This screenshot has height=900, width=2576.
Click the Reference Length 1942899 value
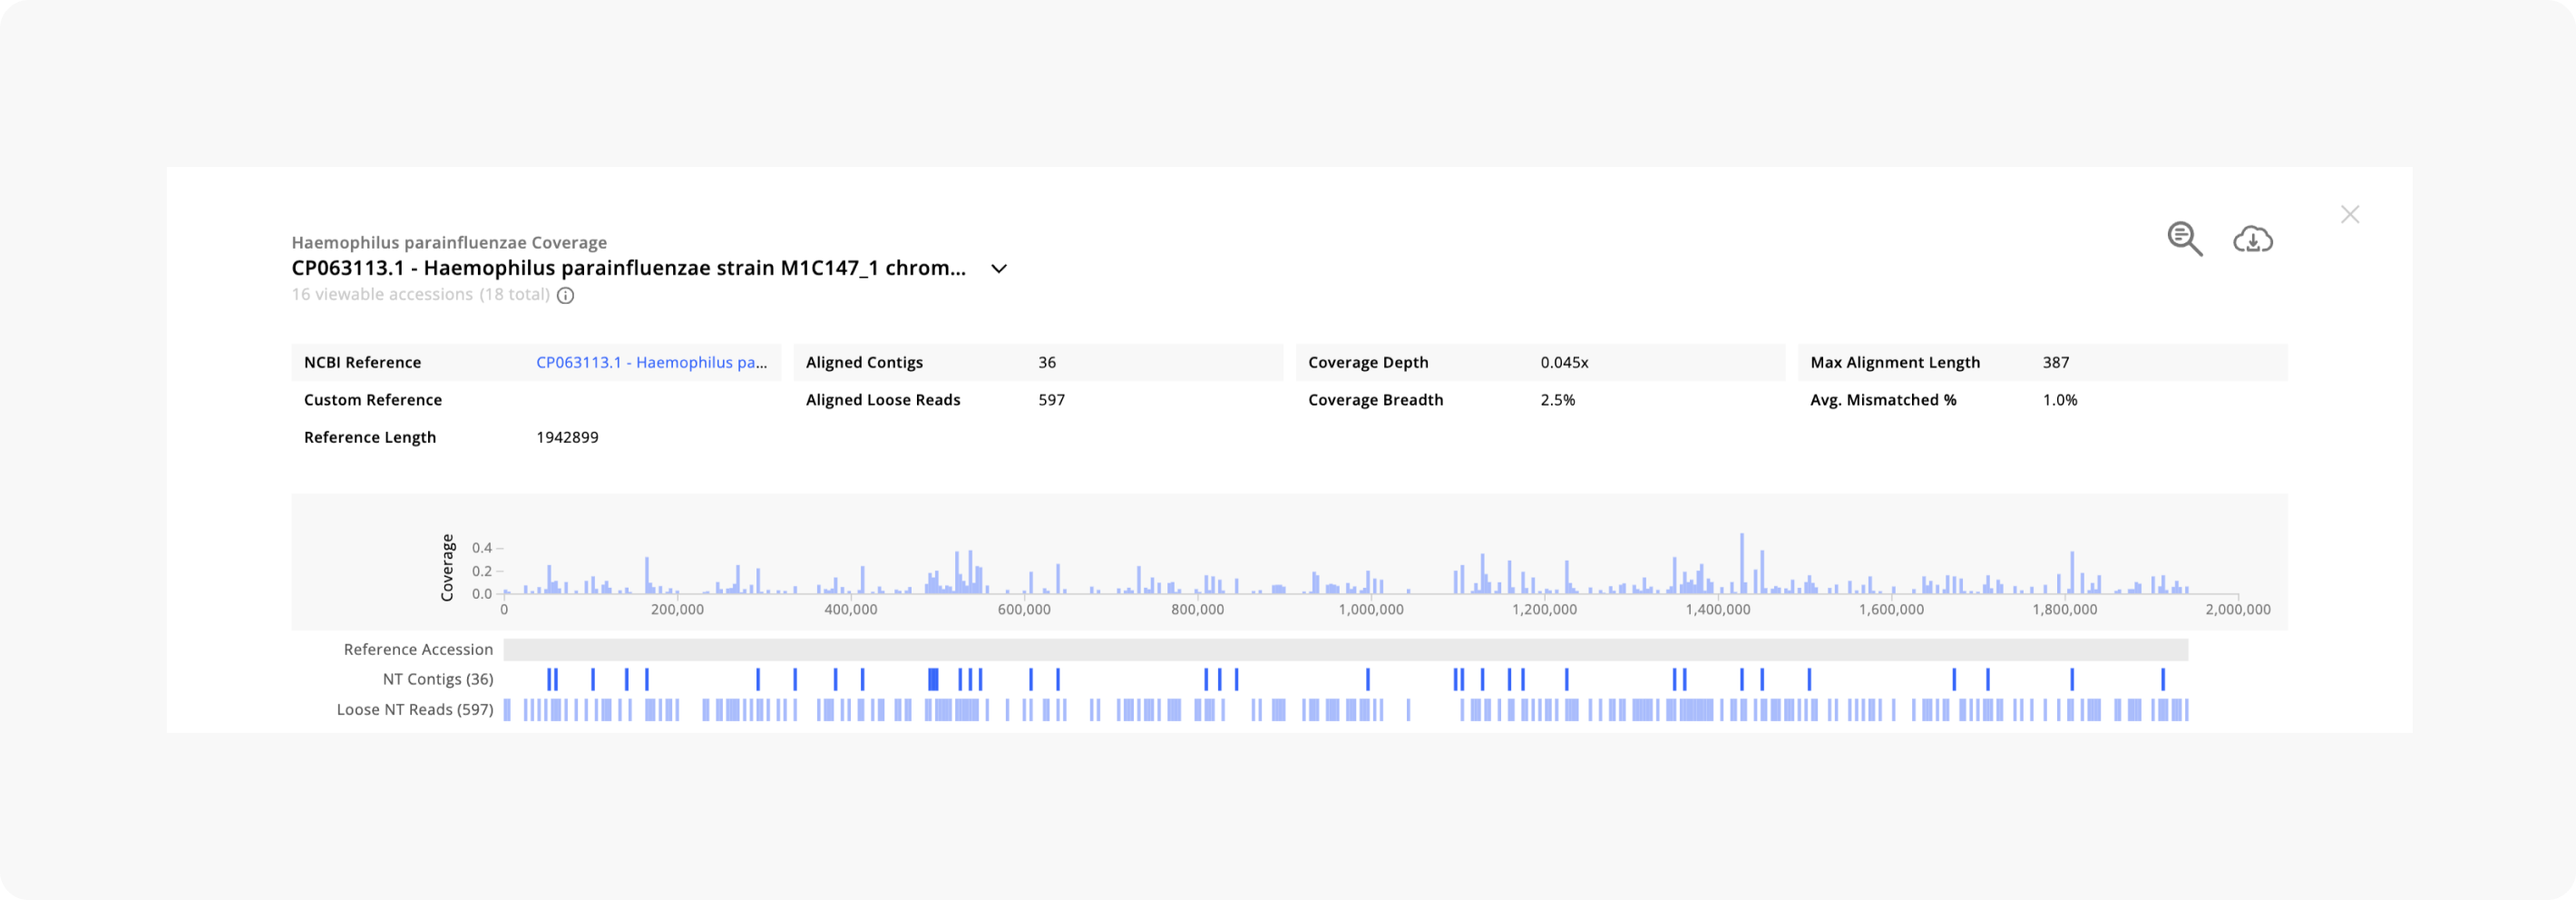click(x=567, y=437)
